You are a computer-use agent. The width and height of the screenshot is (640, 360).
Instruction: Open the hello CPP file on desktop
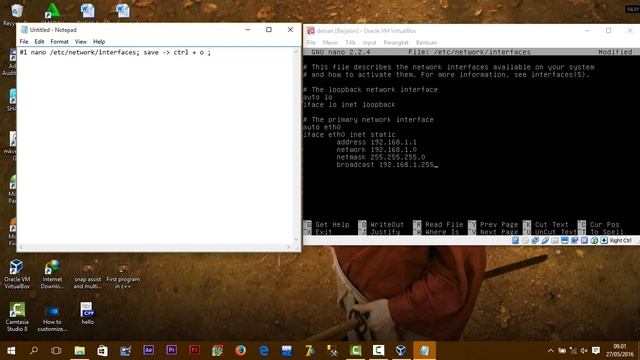[x=87, y=313]
